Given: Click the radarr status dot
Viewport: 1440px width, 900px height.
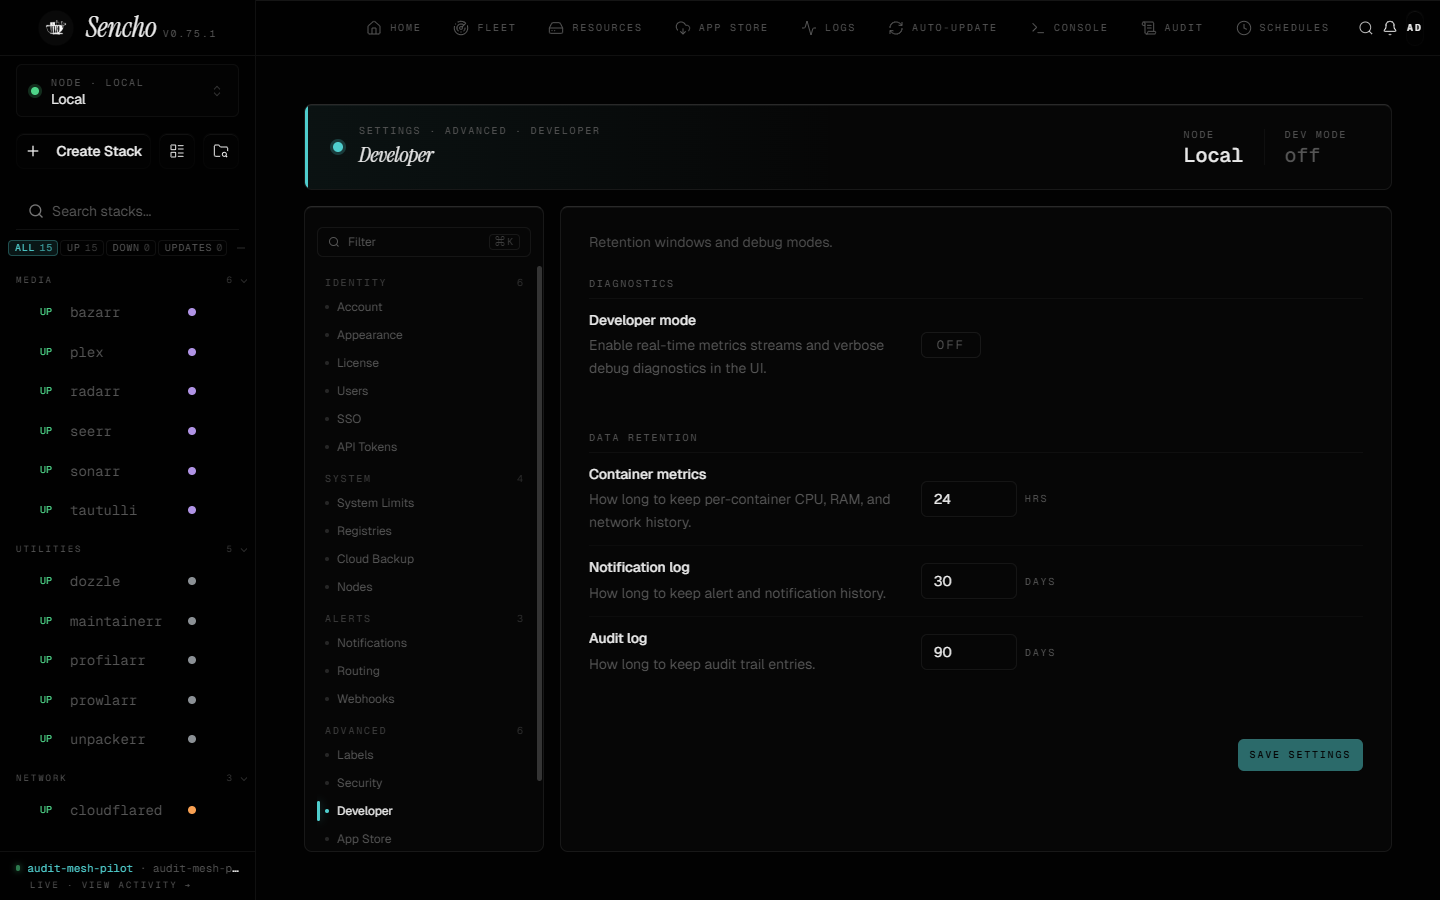Looking at the screenshot, I should pos(192,391).
